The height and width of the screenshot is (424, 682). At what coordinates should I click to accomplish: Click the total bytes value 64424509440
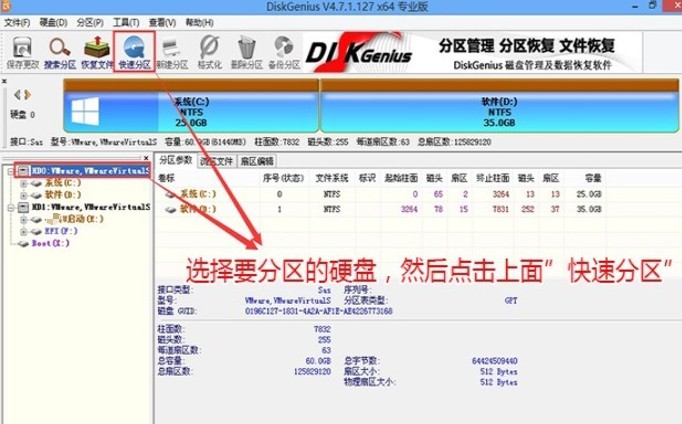point(495,361)
